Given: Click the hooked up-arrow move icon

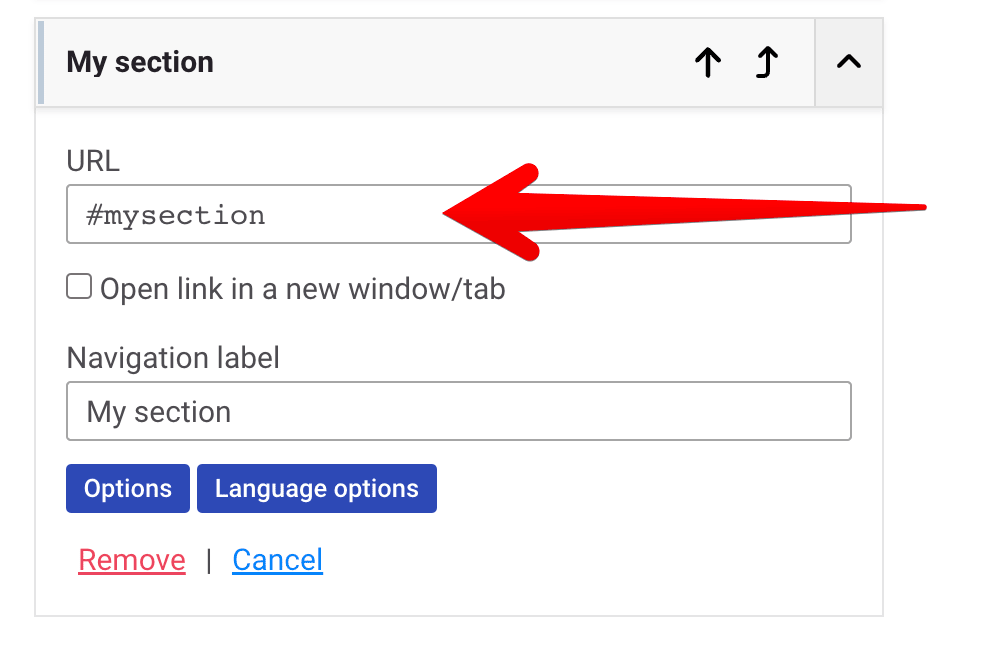Looking at the screenshot, I should 766,62.
